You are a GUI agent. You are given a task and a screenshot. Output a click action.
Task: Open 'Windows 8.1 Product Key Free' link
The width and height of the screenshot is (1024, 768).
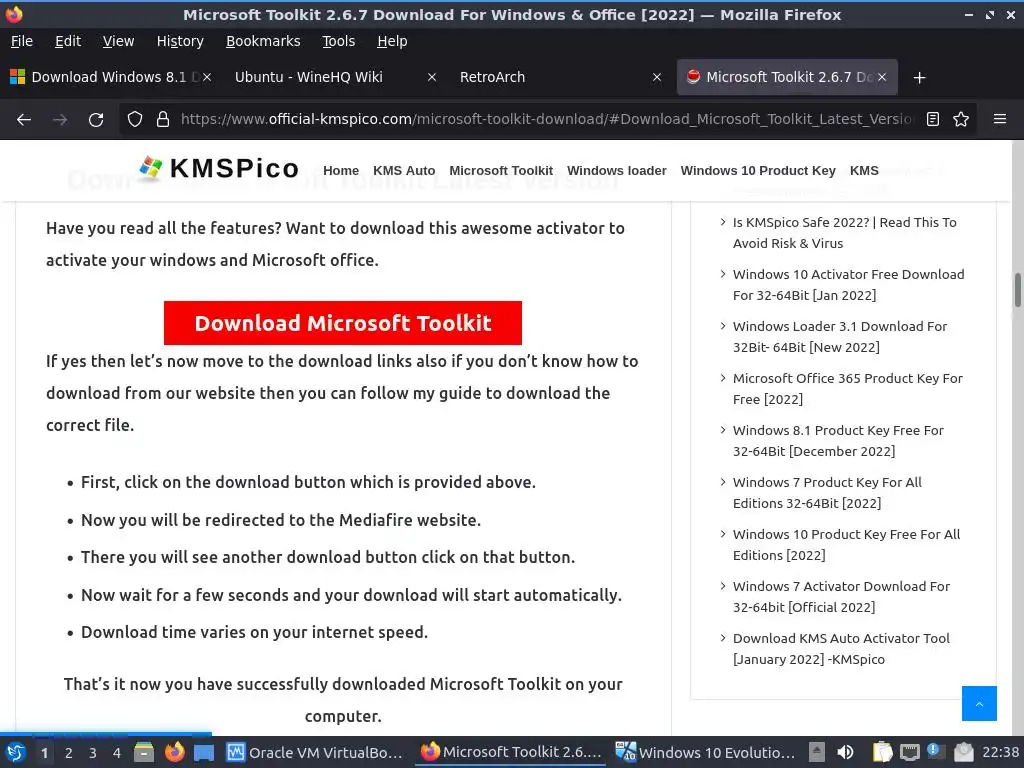click(838, 441)
